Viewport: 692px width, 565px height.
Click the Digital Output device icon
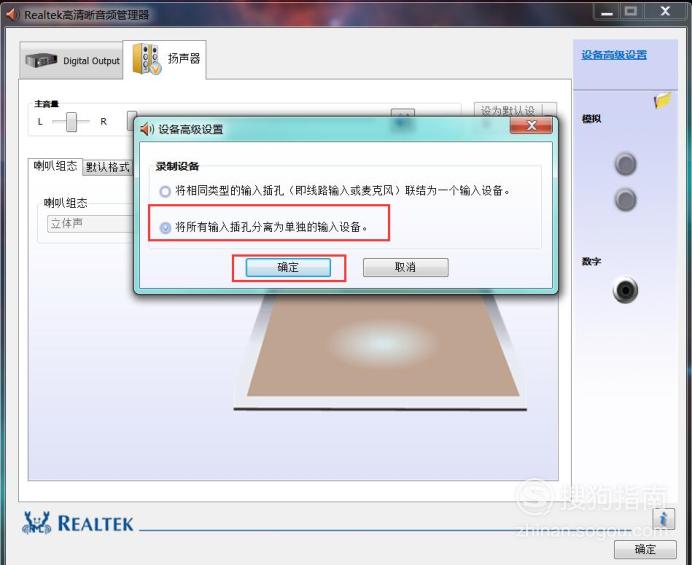41,60
